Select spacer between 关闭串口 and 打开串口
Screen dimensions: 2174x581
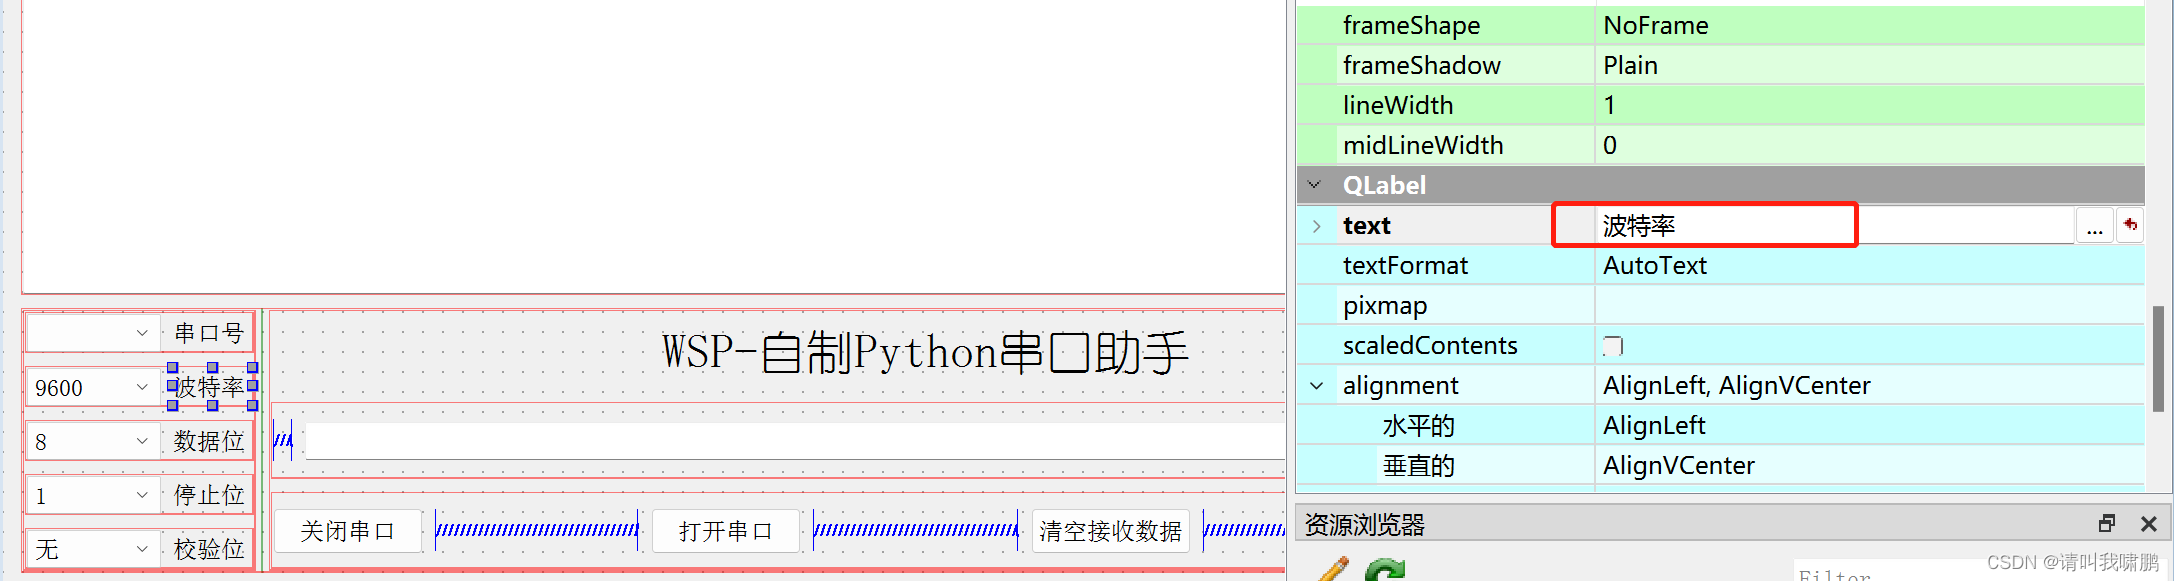537,530
